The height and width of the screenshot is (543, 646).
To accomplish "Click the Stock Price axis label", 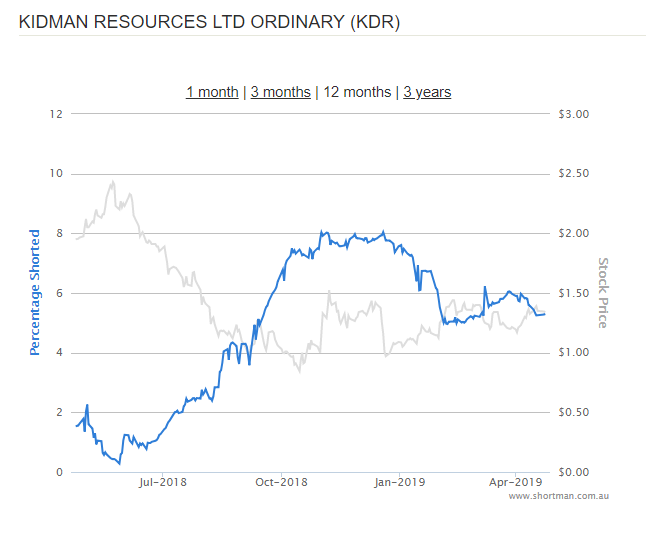I will tap(602, 293).
